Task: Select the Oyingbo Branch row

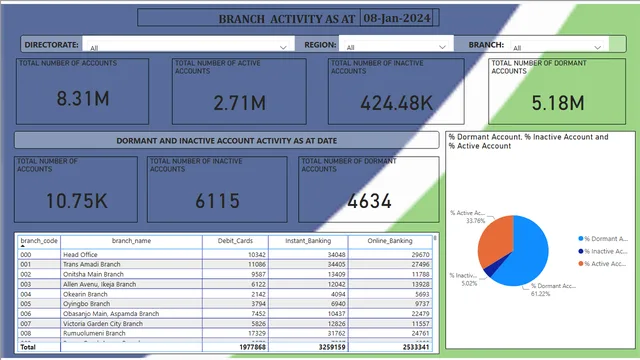Action: [225, 304]
